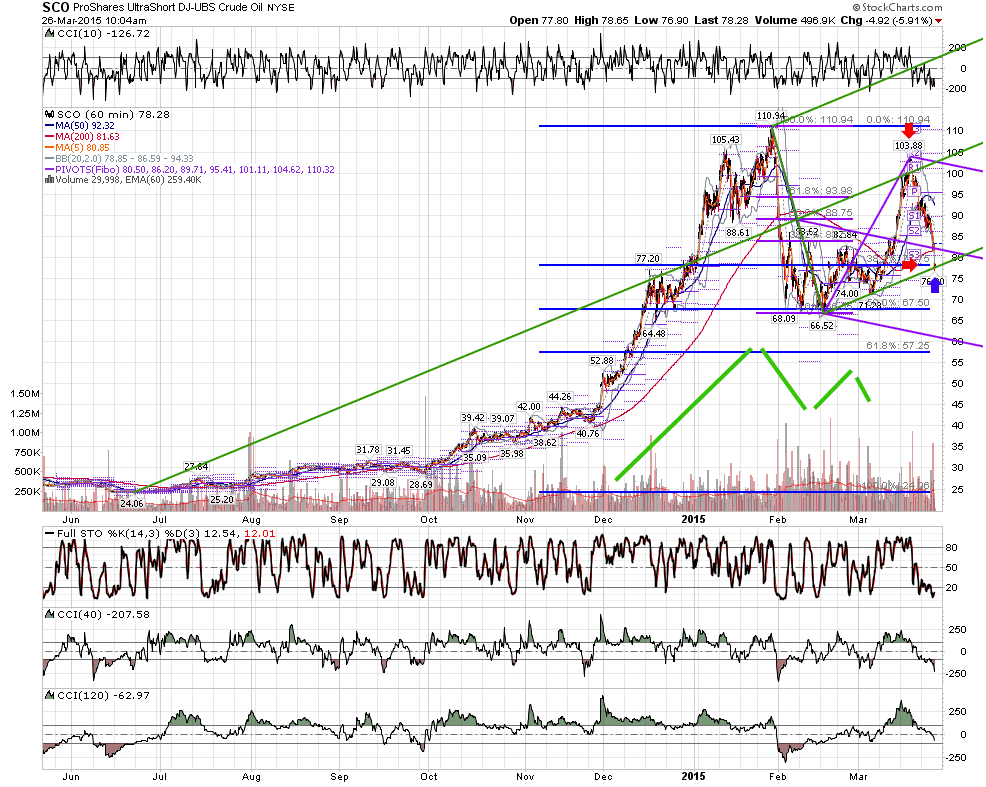Click the volume bars icon in the legend

49,180
